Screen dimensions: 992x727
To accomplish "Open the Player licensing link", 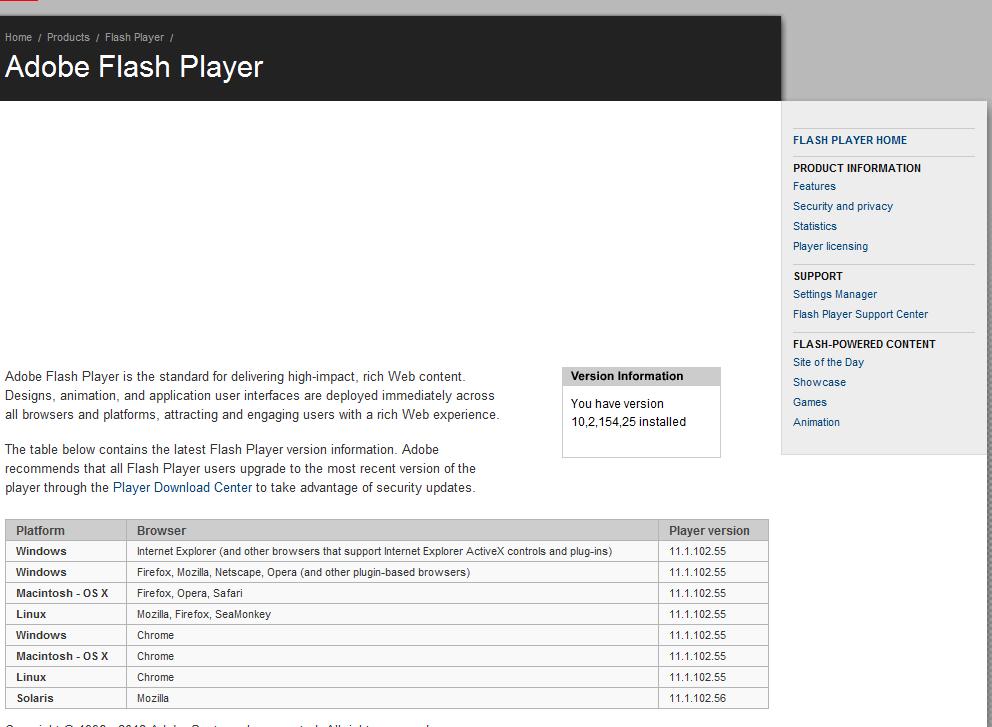I will (830, 246).
